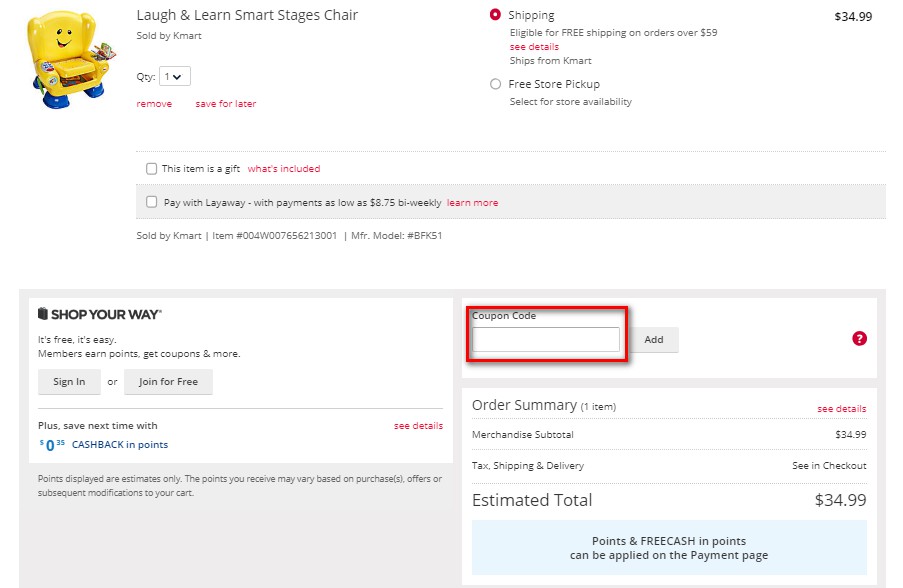Click the Laugh & Learn Smart Stages Chair title
The image size is (903, 588).
click(247, 15)
